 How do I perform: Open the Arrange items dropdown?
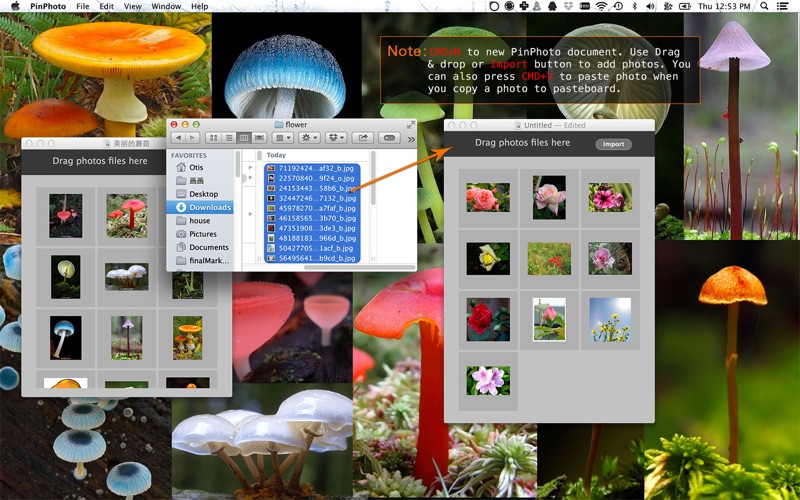point(283,138)
